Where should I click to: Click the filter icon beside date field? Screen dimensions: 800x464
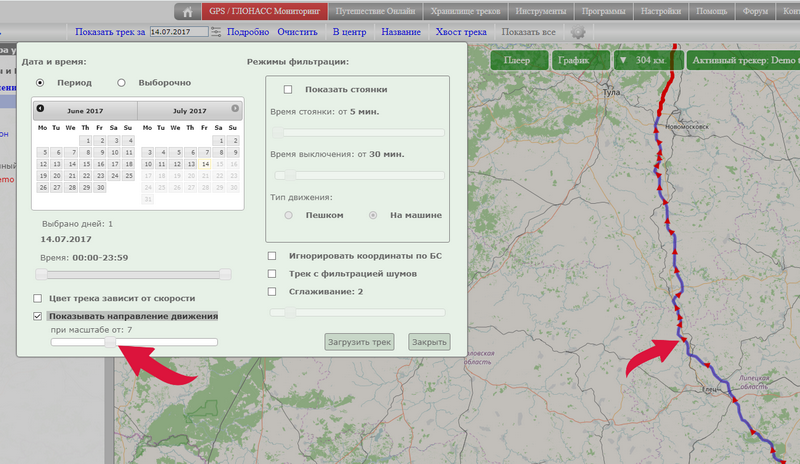[x=216, y=32]
